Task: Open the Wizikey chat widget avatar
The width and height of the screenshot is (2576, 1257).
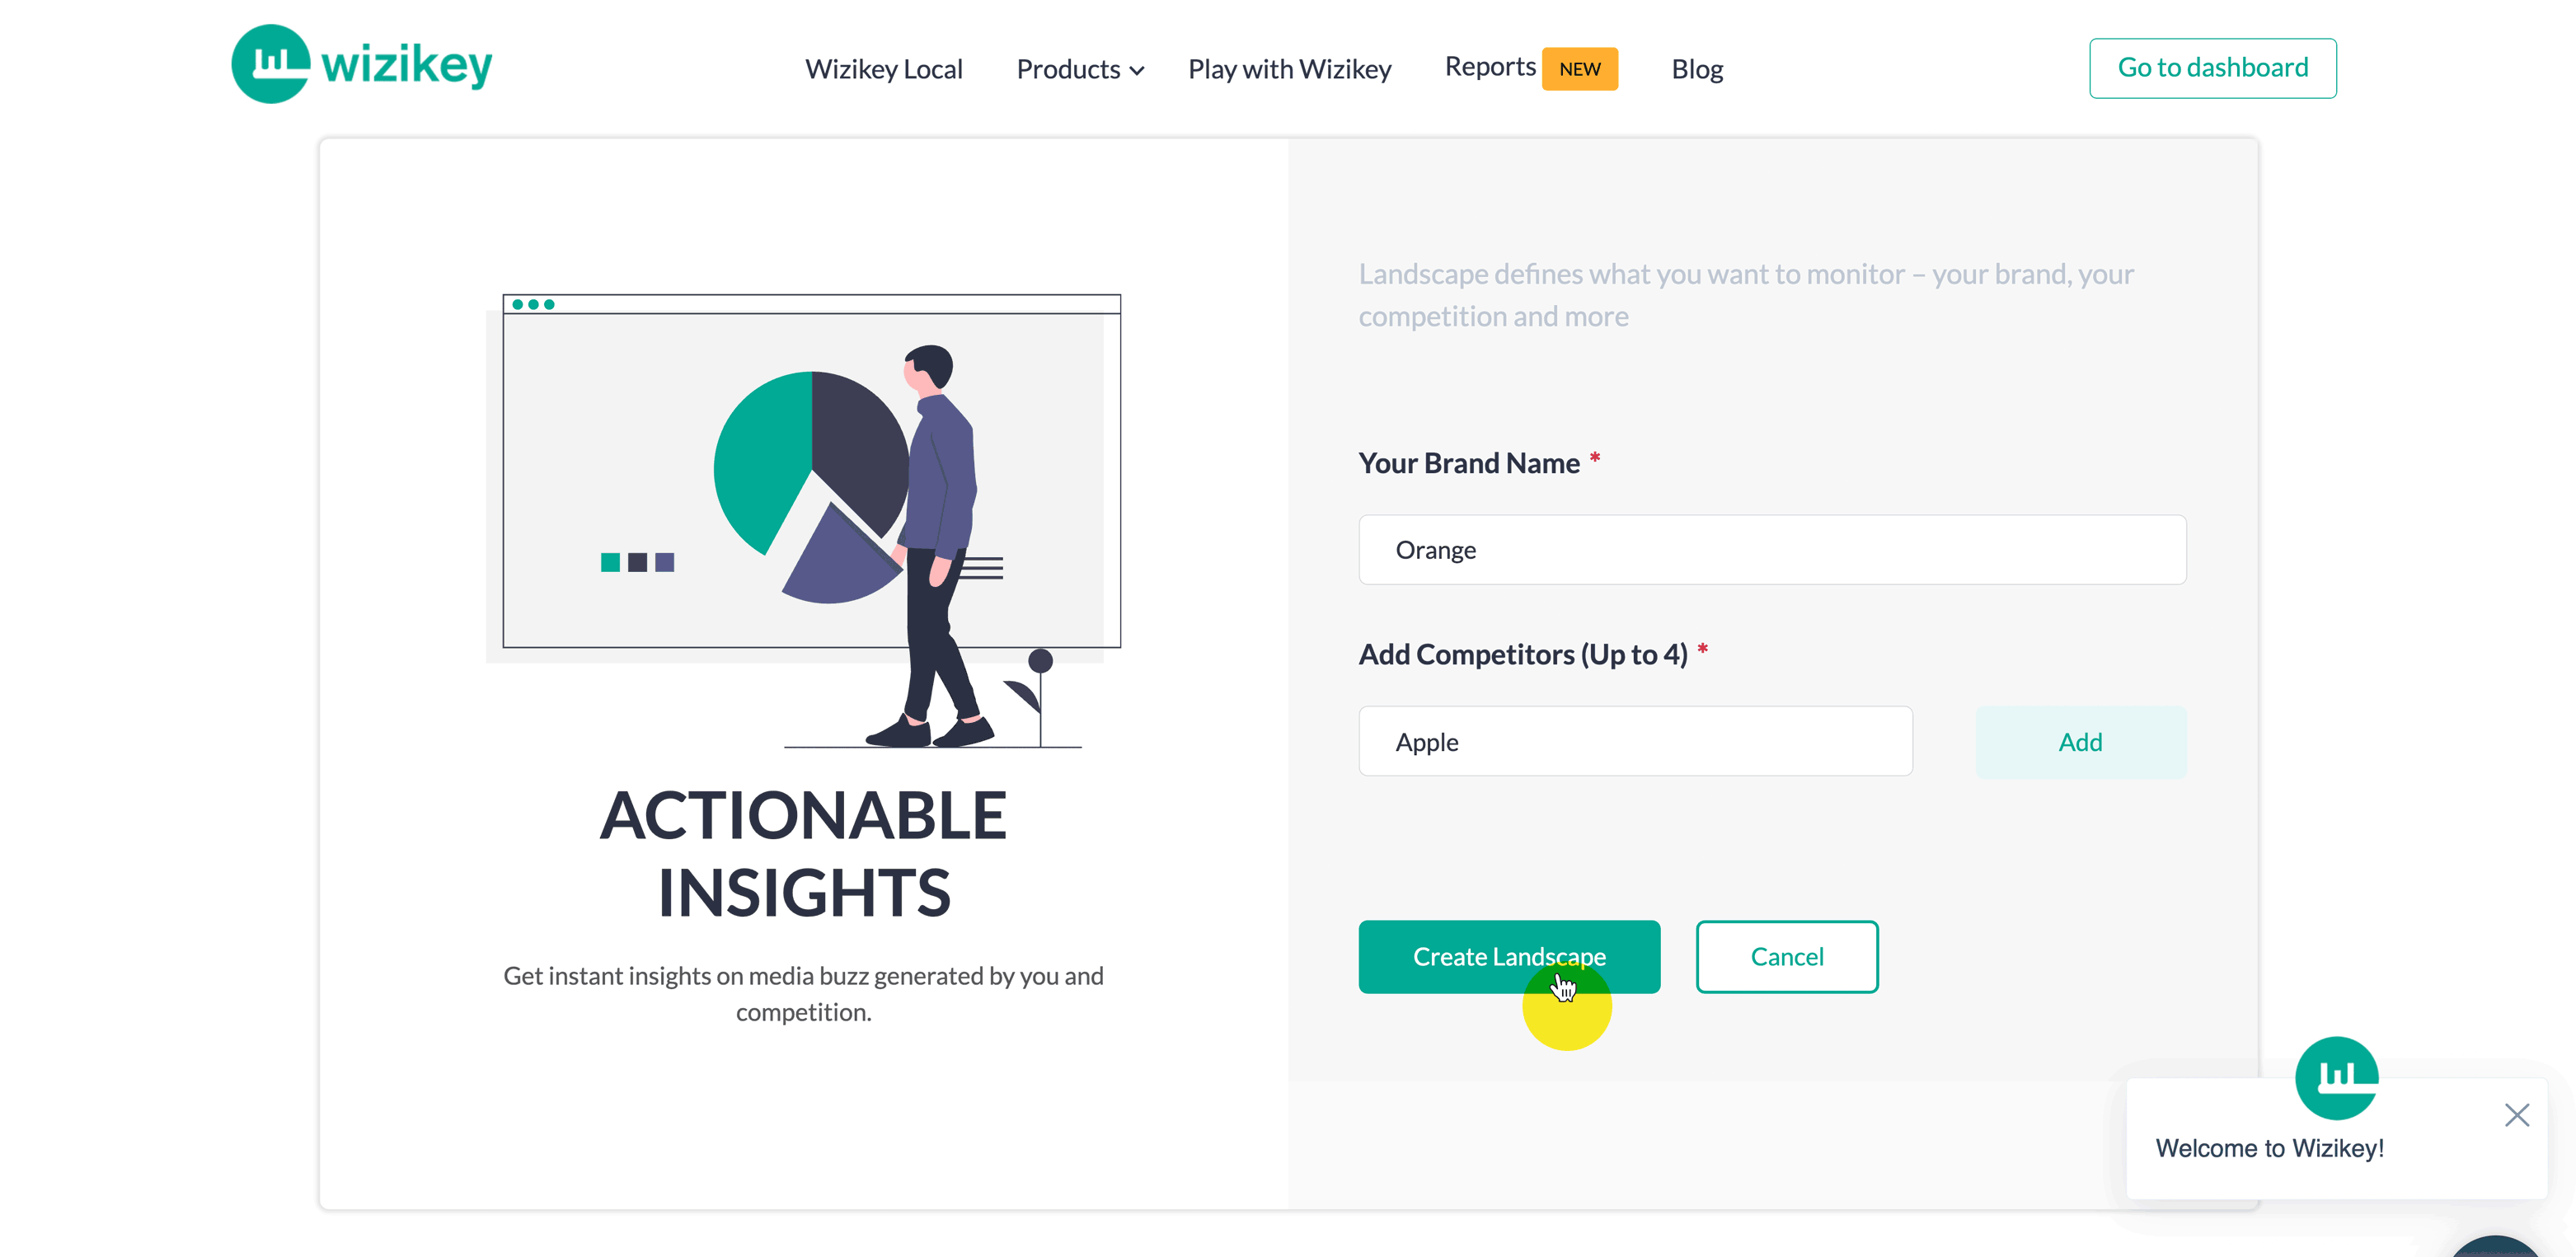Action: 2336,1078
